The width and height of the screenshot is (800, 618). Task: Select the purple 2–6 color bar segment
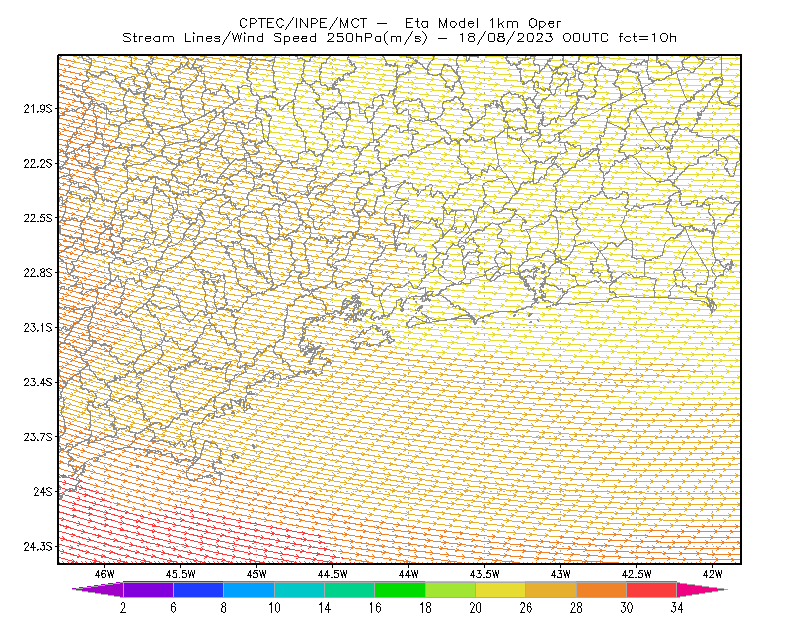148,589
